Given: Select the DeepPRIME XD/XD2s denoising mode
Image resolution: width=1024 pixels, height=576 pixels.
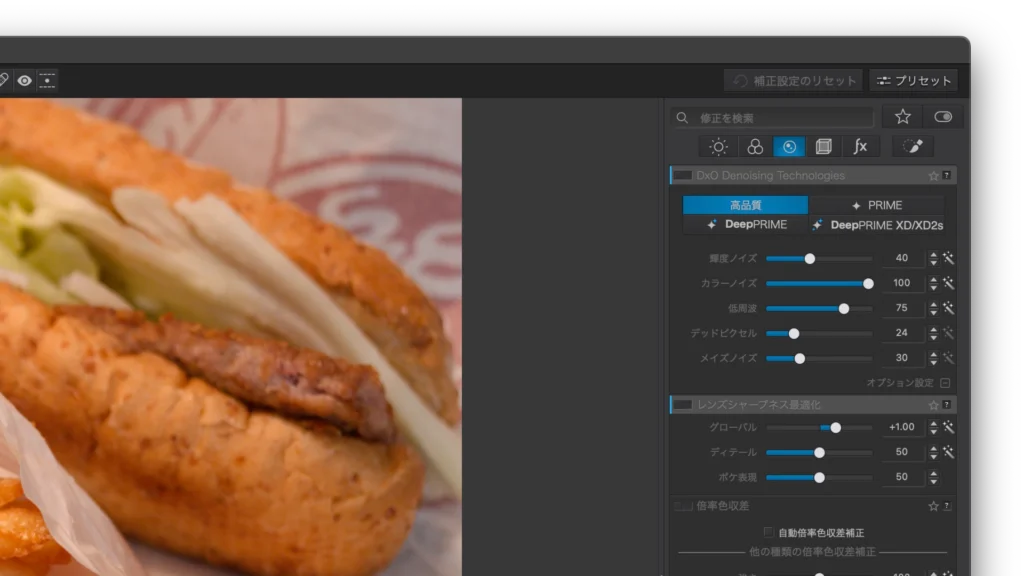Looking at the screenshot, I should click(878, 225).
